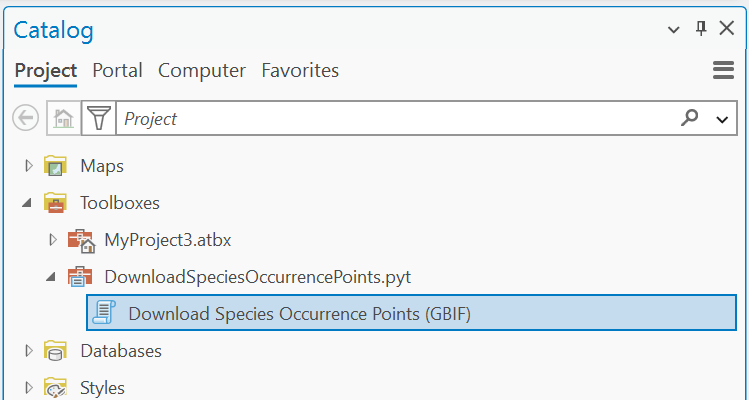This screenshot has width=749, height=400.
Task: Open the hamburger menu icon
Action: point(723,70)
